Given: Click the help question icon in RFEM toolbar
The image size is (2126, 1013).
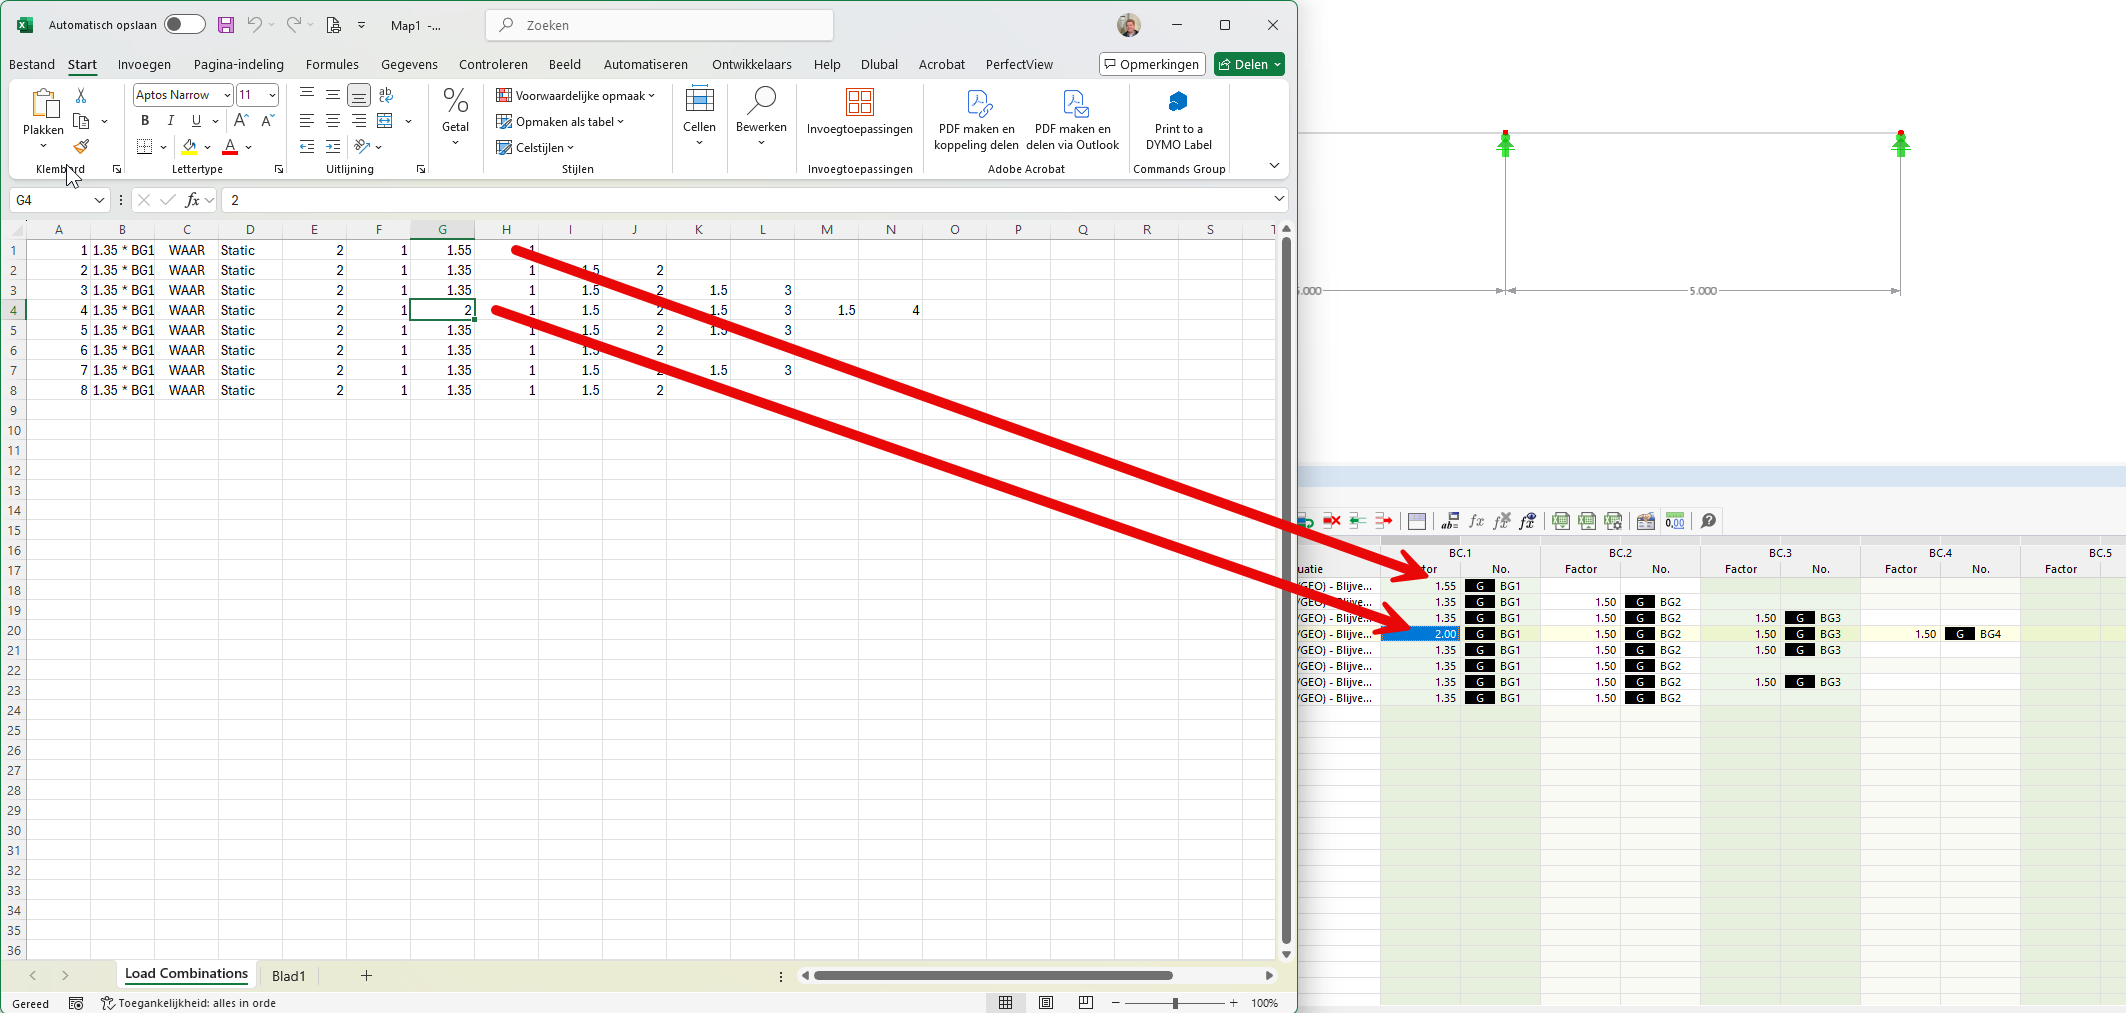Looking at the screenshot, I should coord(1709,521).
